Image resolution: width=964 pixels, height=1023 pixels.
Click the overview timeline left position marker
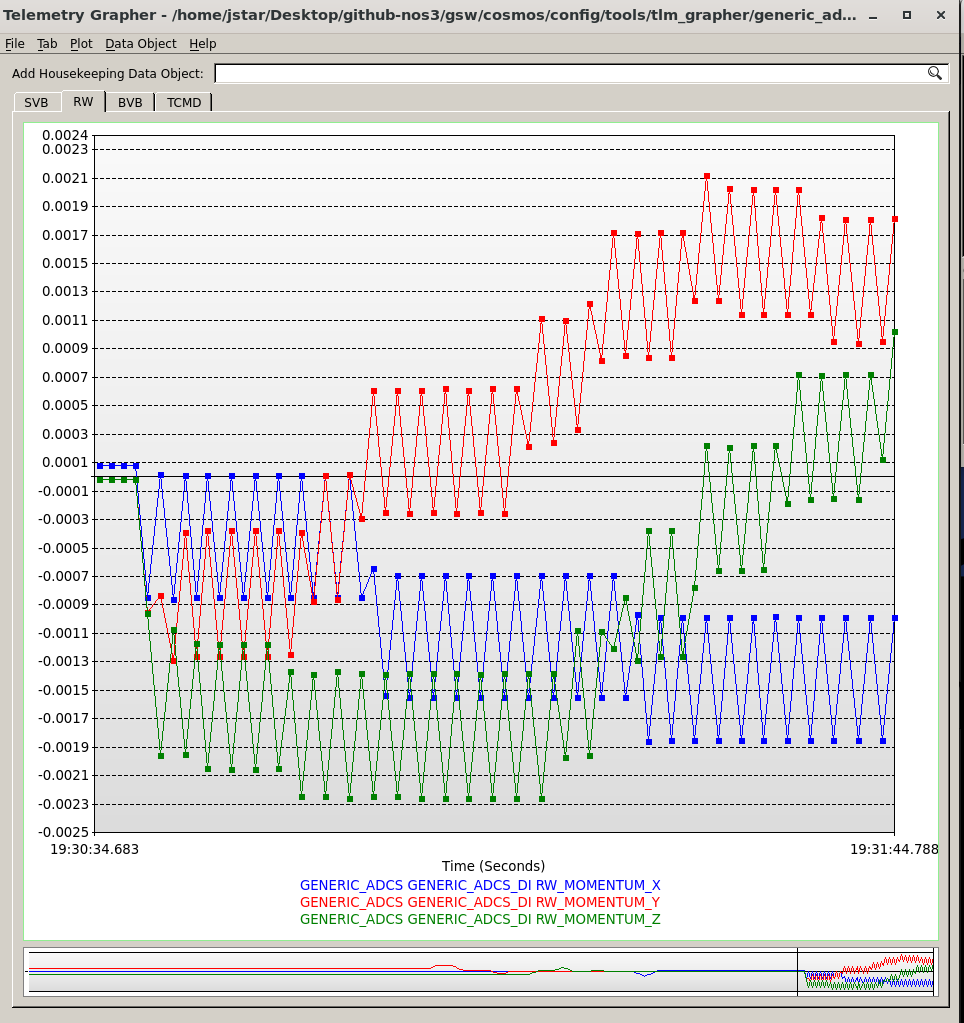point(798,971)
